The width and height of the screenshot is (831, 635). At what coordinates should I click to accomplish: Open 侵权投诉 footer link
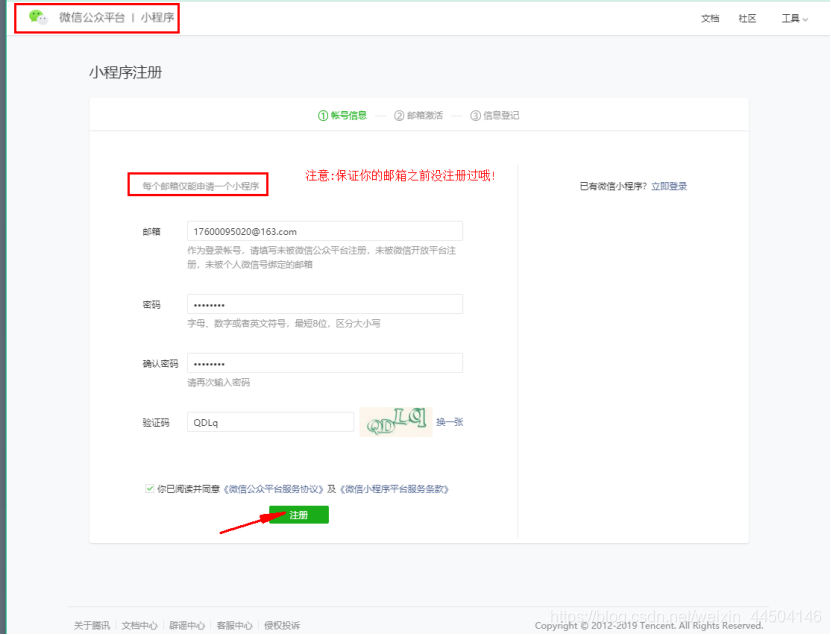click(282, 625)
